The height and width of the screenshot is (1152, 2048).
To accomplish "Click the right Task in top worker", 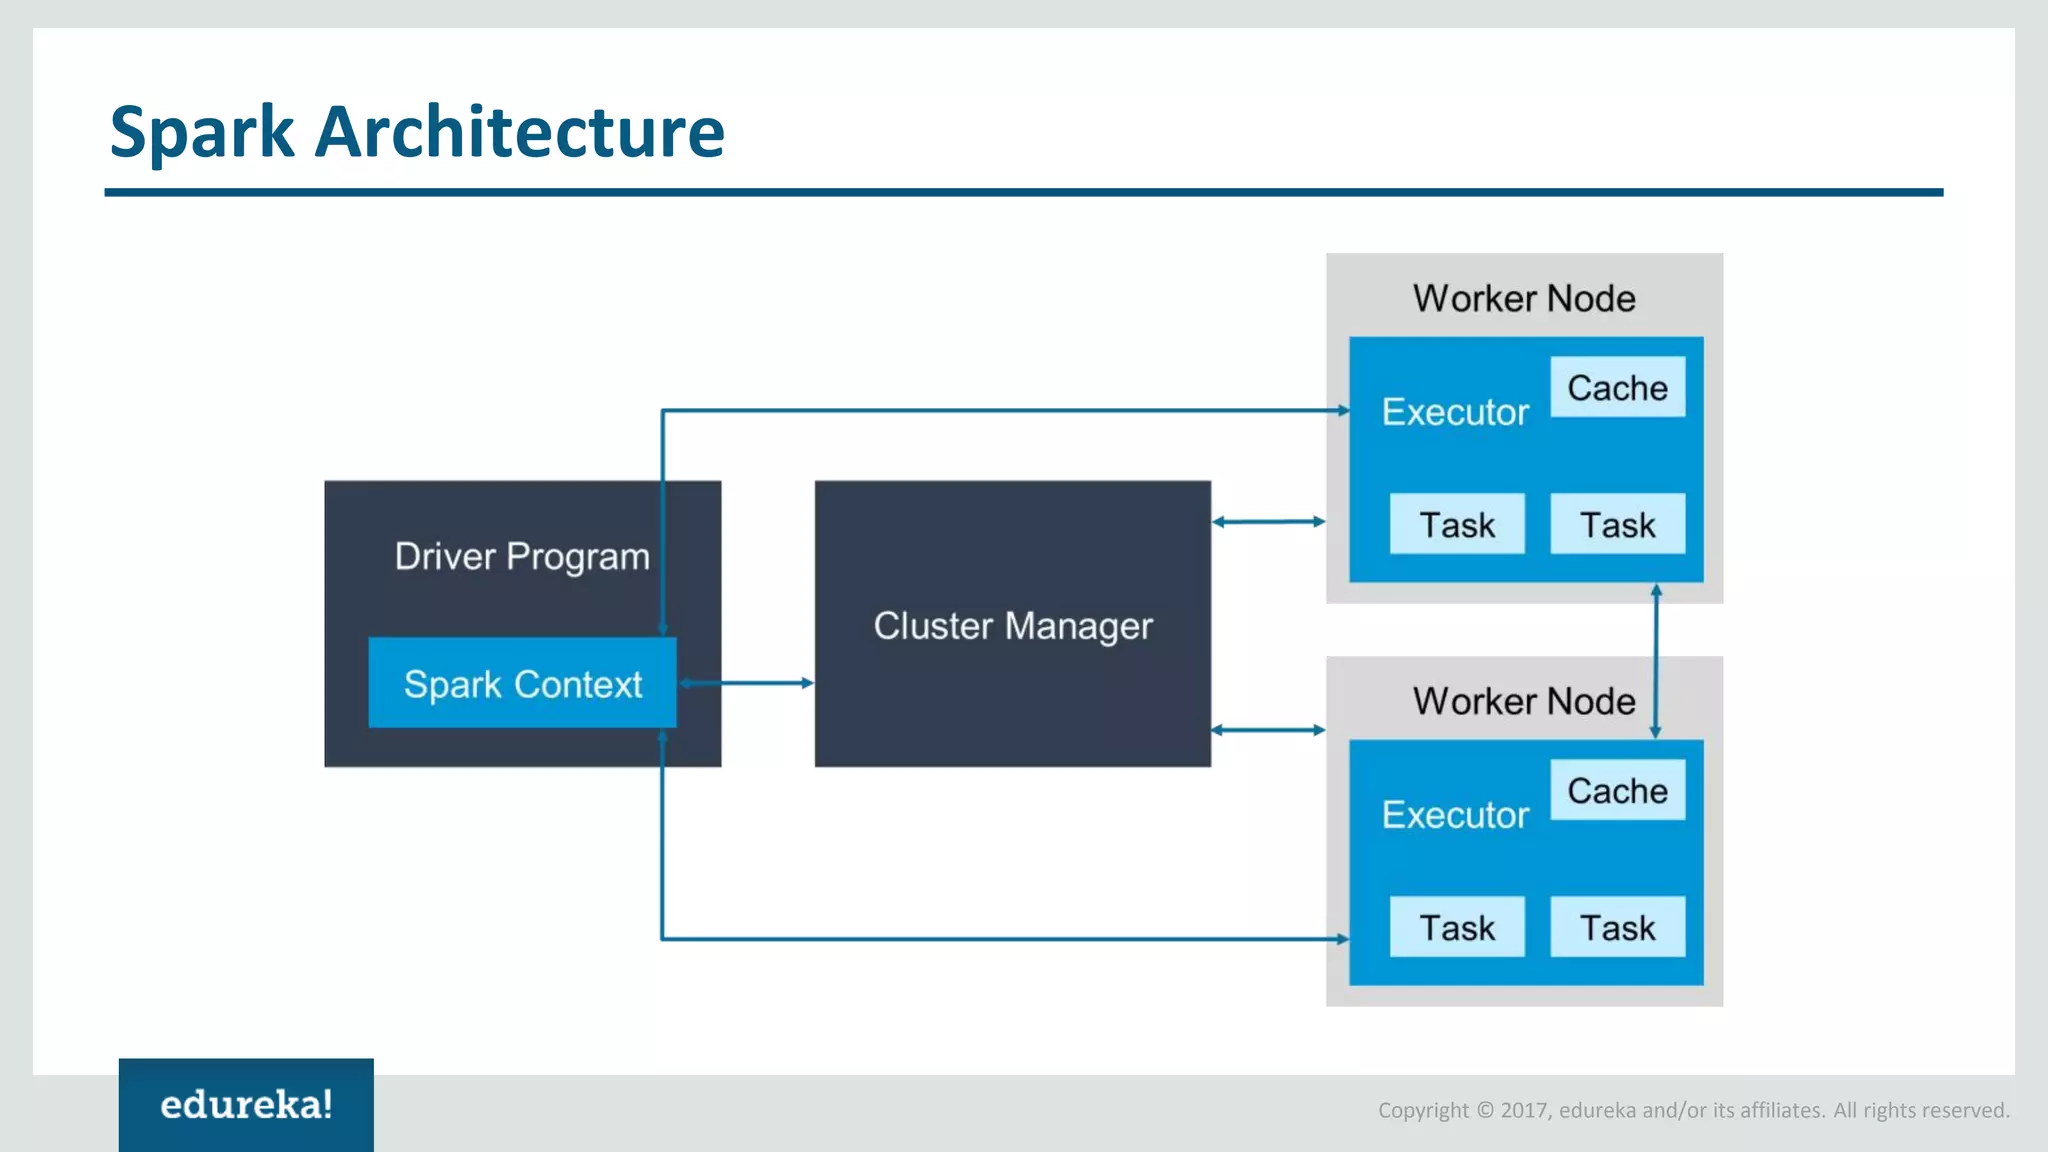I will click(x=1617, y=524).
